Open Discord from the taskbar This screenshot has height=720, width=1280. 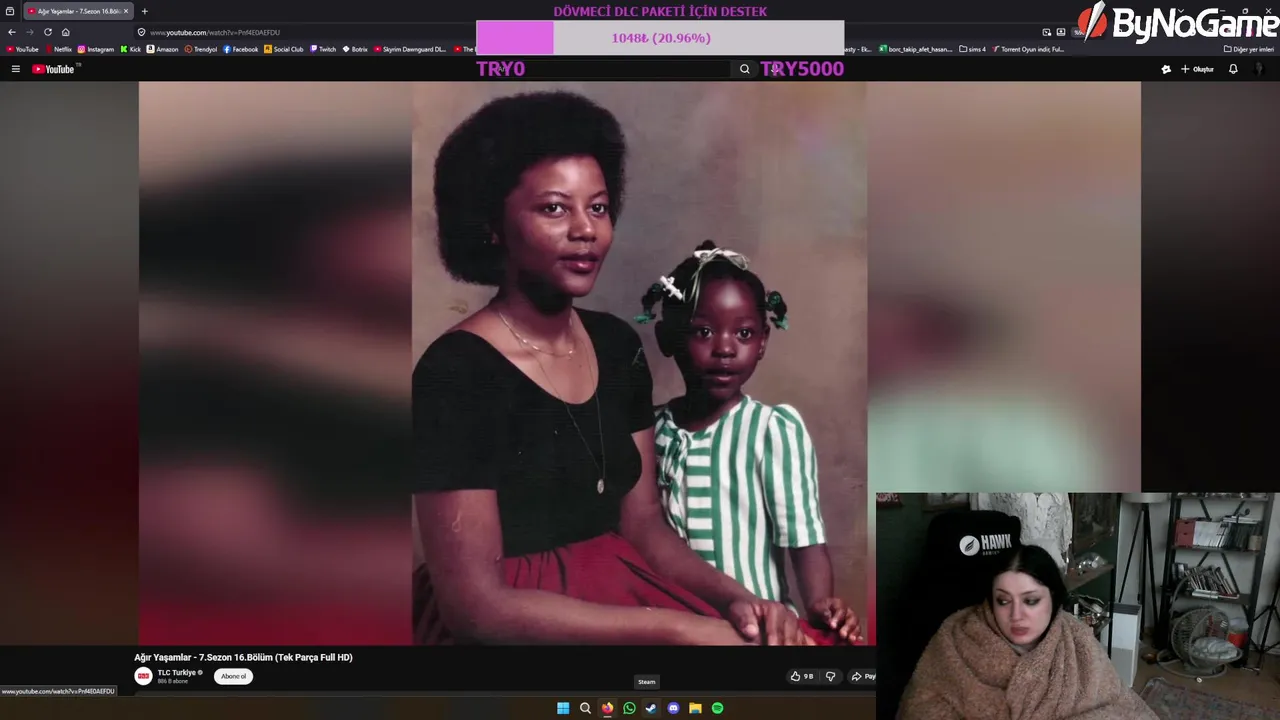(673, 708)
